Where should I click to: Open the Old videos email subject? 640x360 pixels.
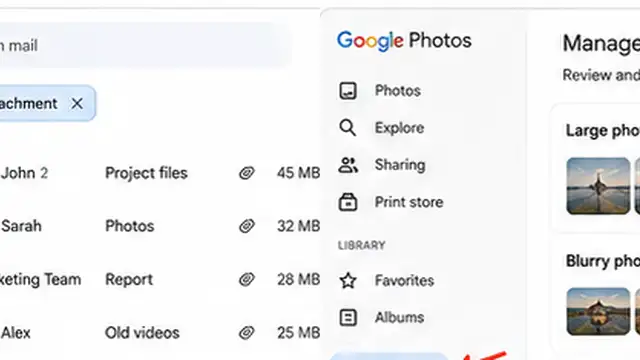142,333
